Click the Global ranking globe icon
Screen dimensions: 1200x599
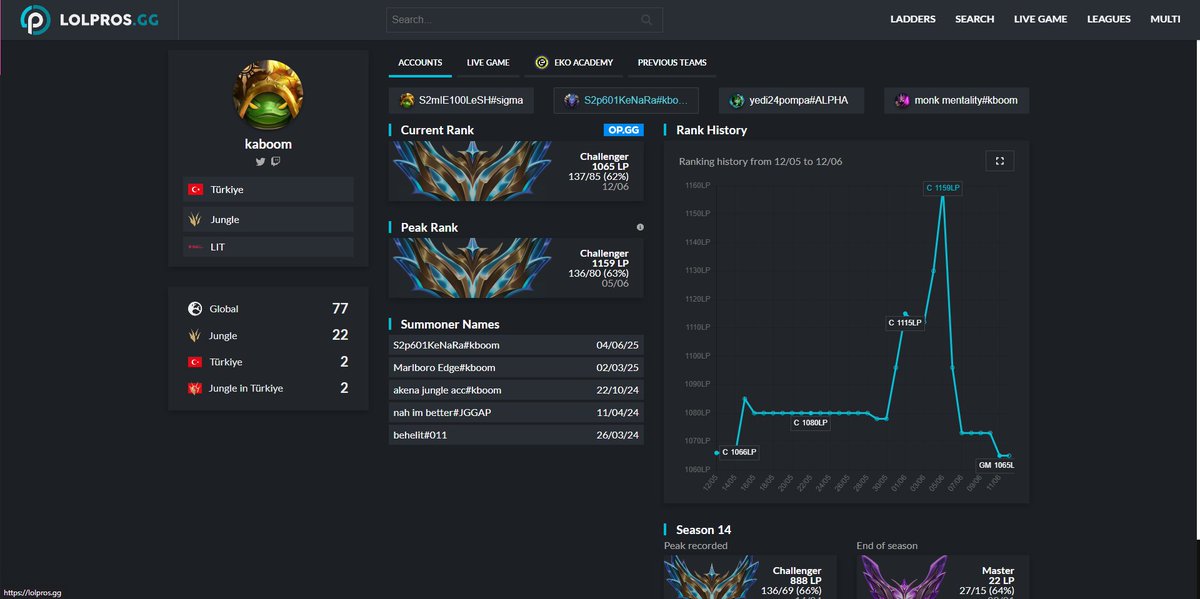[196, 309]
